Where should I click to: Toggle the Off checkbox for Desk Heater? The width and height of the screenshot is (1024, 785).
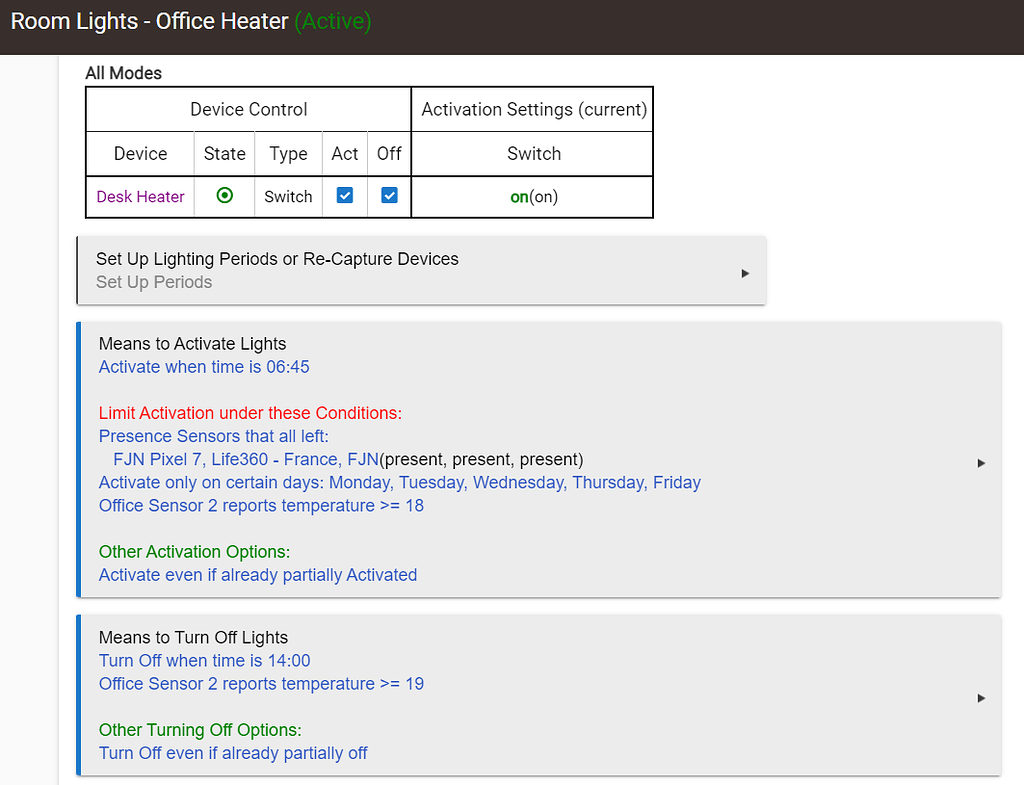click(388, 196)
